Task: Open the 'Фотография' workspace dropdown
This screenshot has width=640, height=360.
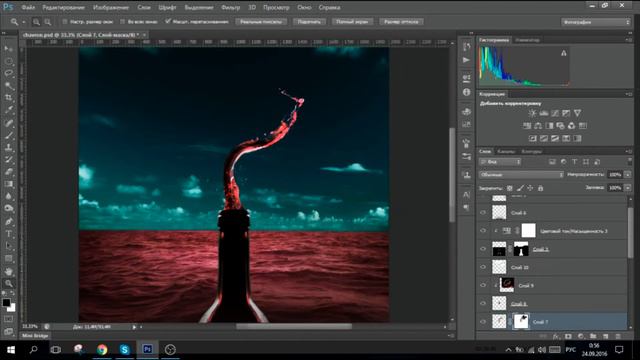Action: (596, 22)
